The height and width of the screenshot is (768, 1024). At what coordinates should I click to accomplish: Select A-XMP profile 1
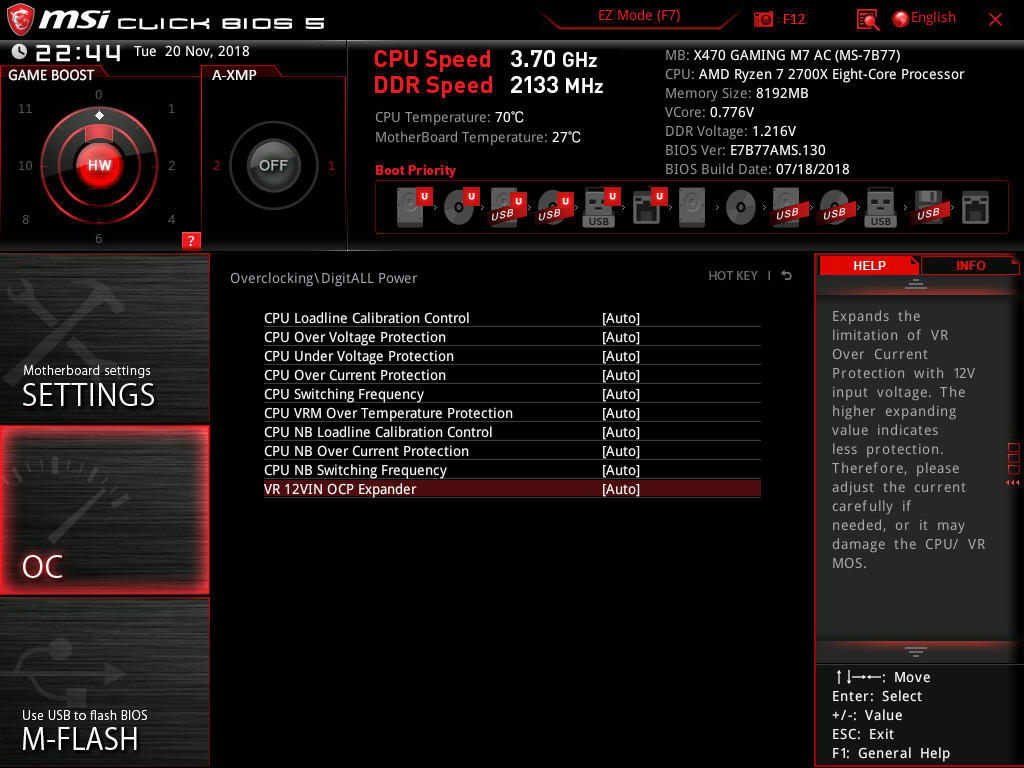(331, 165)
